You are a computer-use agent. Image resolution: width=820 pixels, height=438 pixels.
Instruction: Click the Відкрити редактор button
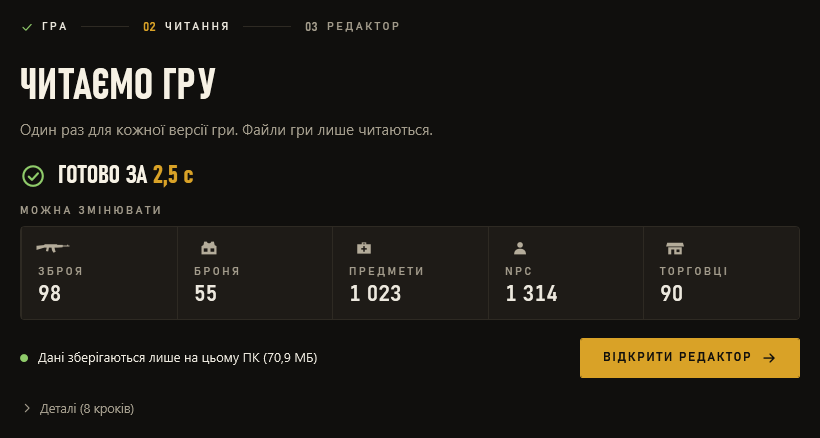690,358
